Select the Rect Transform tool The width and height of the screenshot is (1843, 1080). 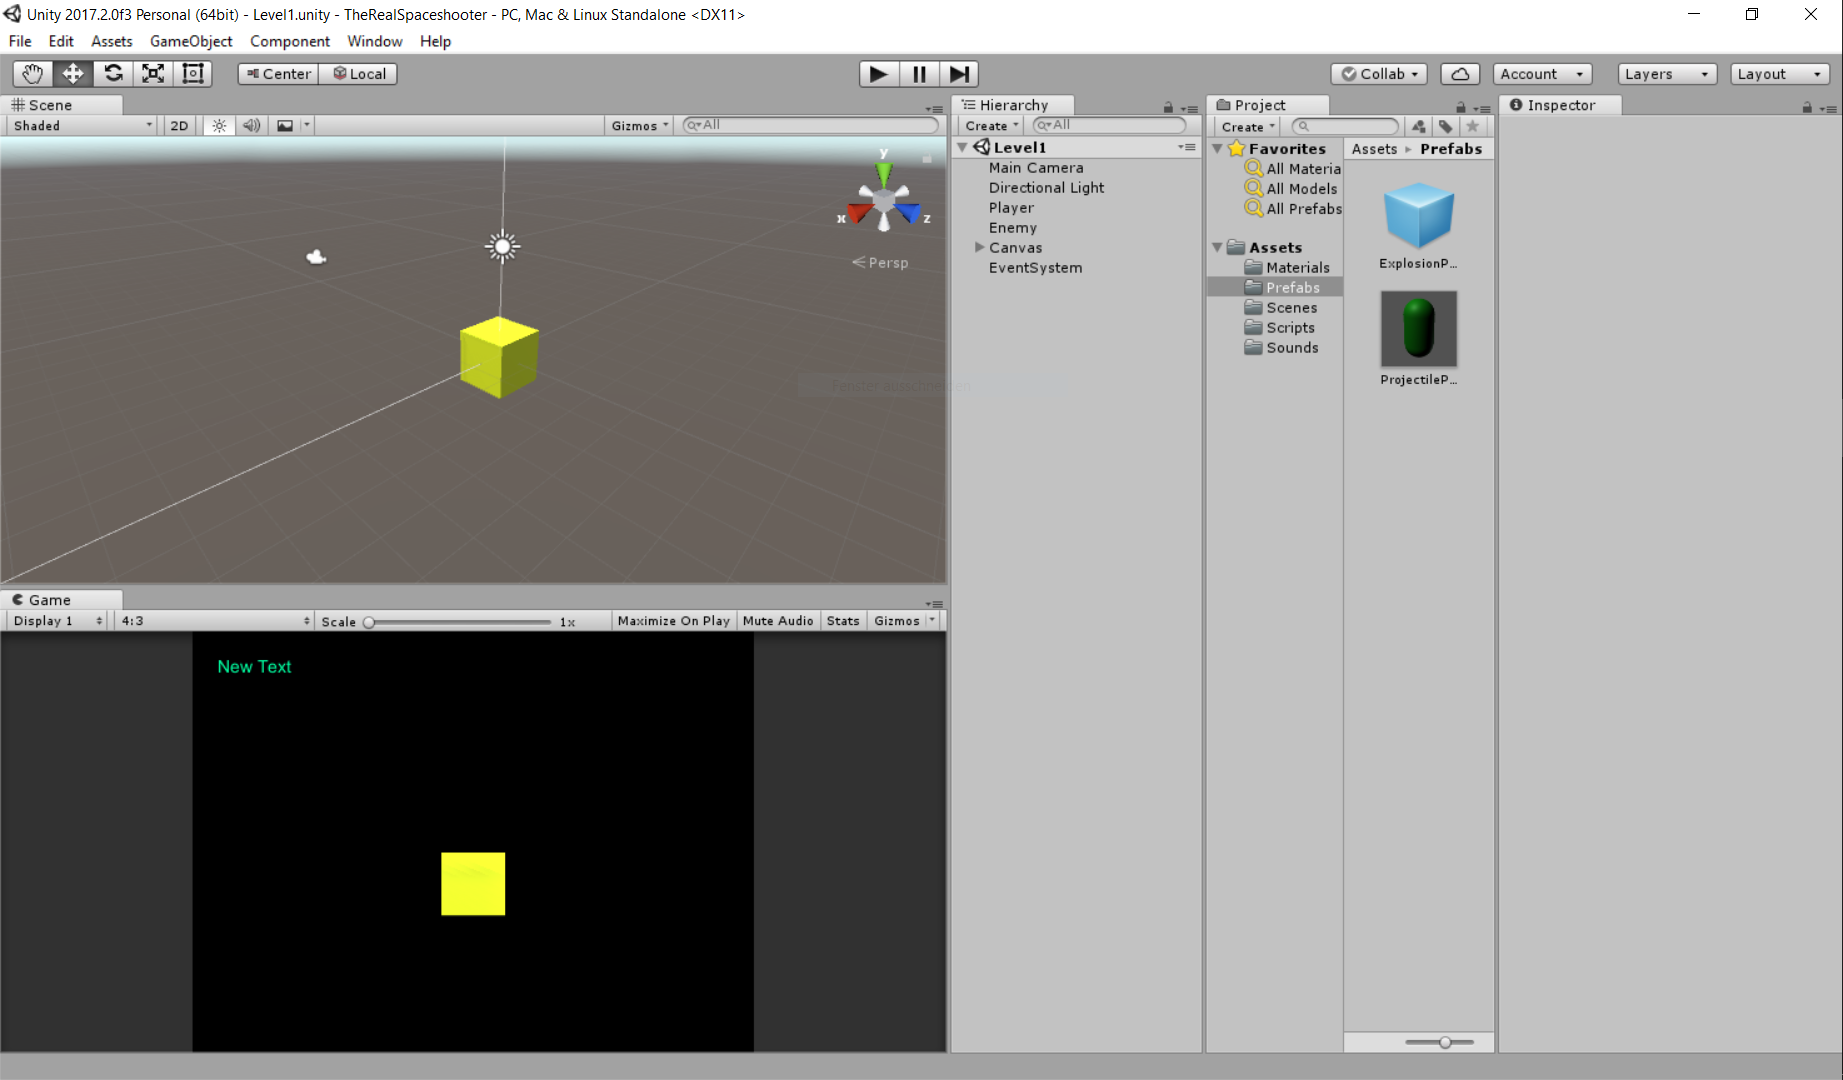pos(192,74)
